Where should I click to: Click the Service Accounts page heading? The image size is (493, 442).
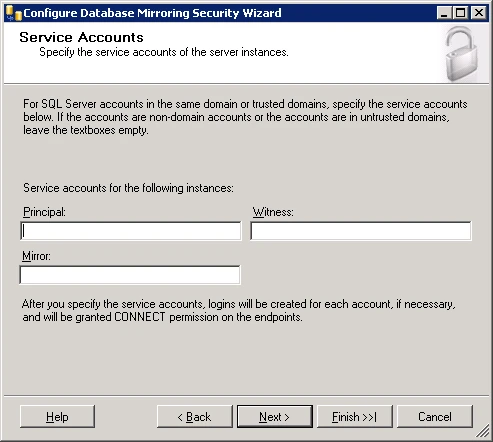[81, 37]
